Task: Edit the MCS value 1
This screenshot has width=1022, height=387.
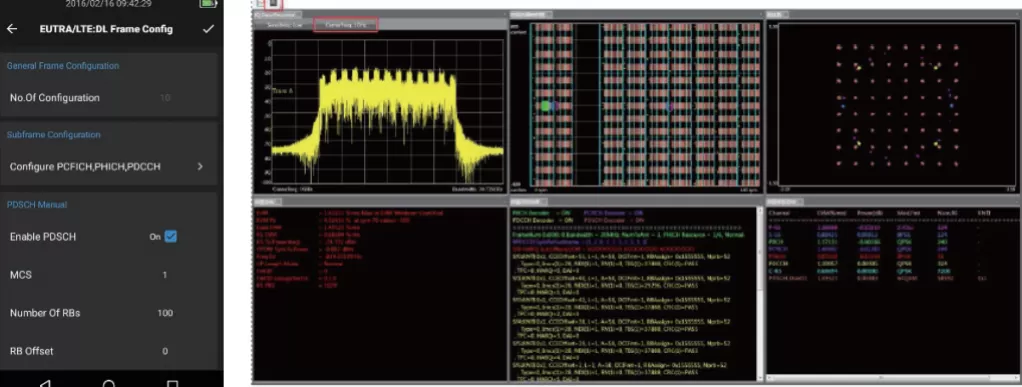Action: (x=164, y=275)
